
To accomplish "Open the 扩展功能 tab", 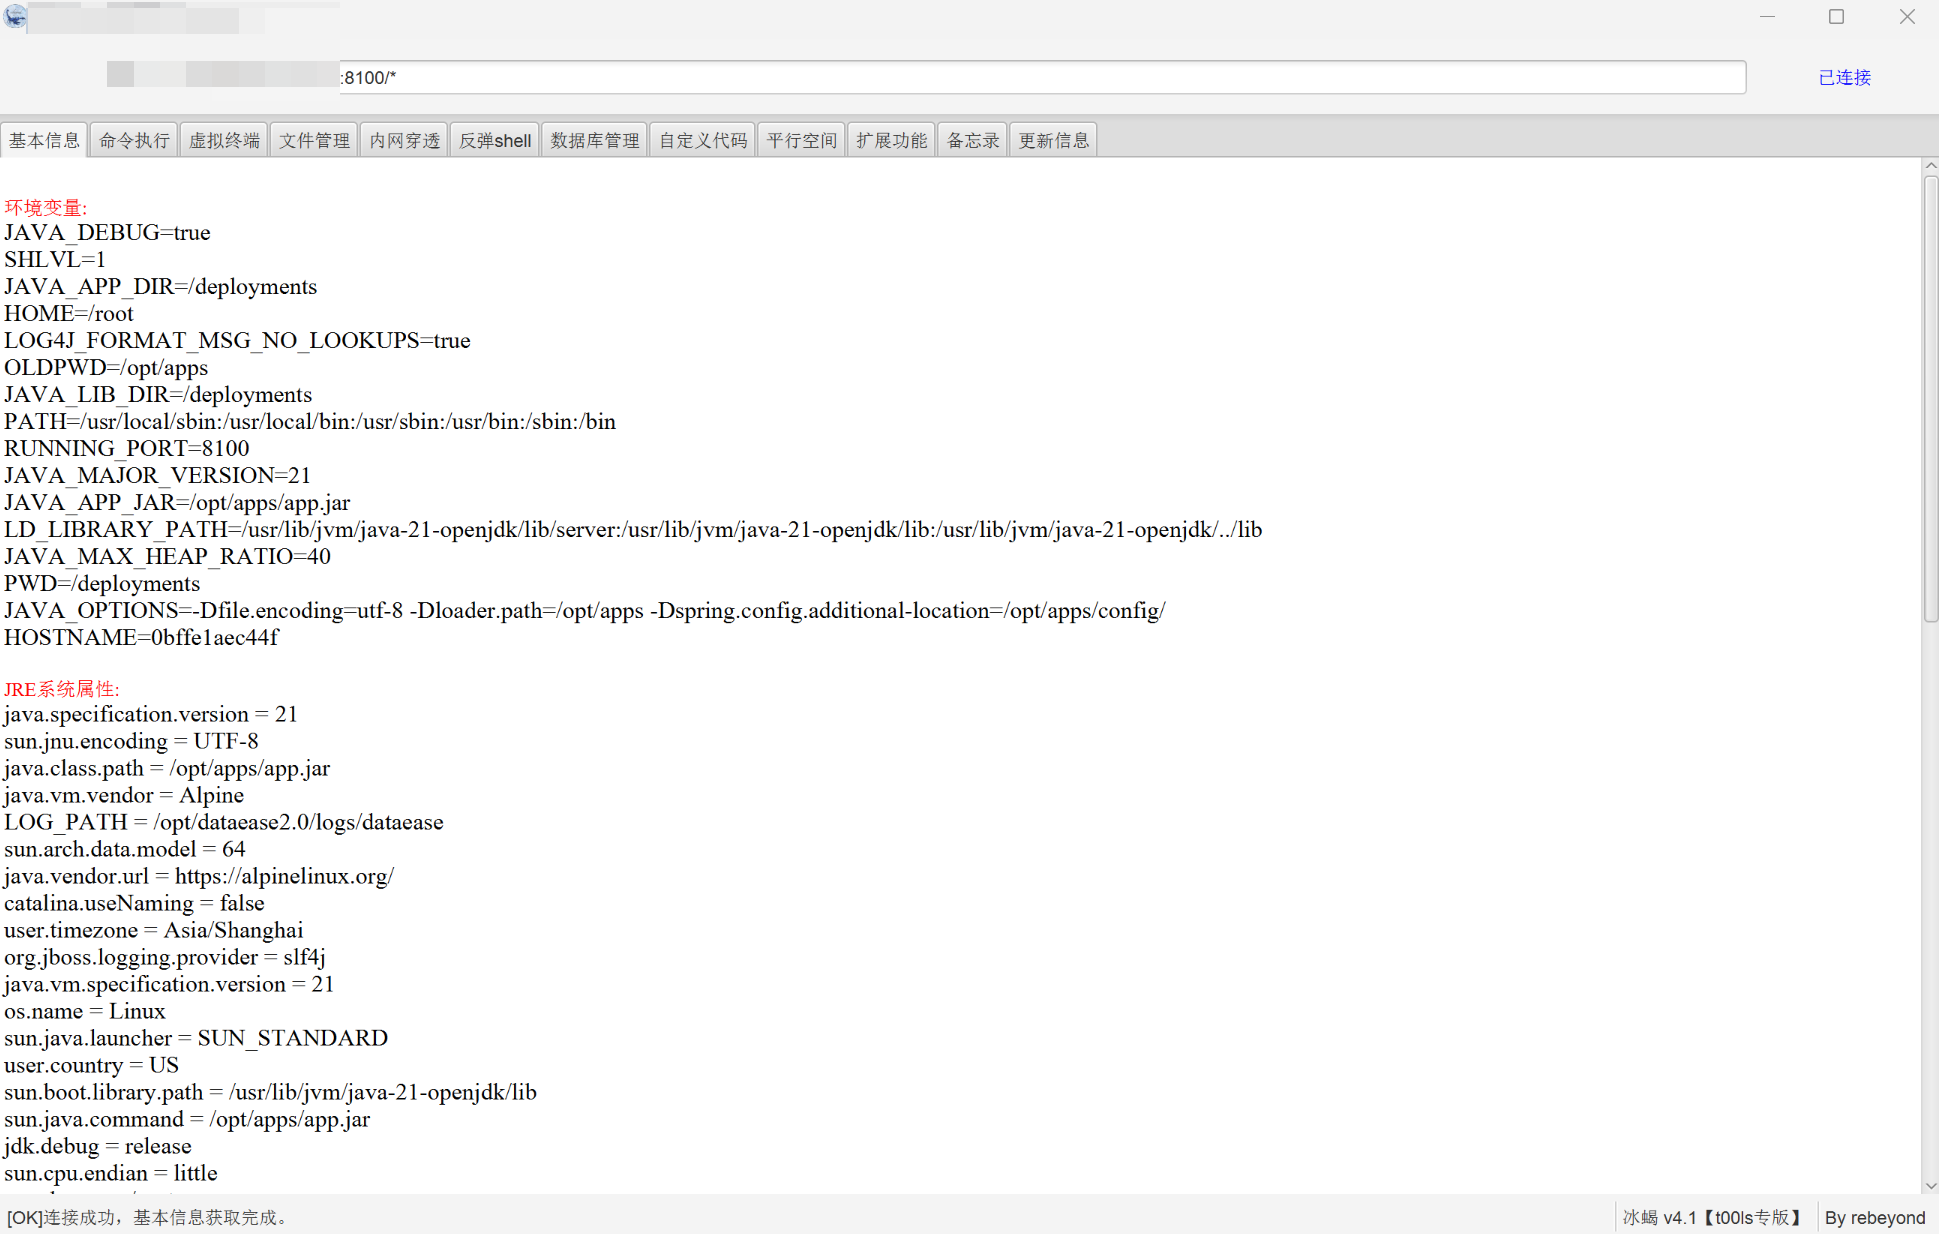I will tap(891, 140).
